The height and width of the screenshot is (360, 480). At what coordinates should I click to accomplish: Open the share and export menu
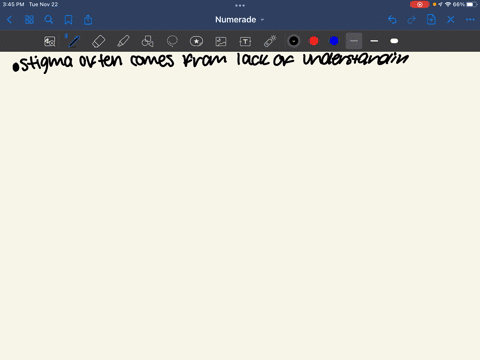[88, 20]
